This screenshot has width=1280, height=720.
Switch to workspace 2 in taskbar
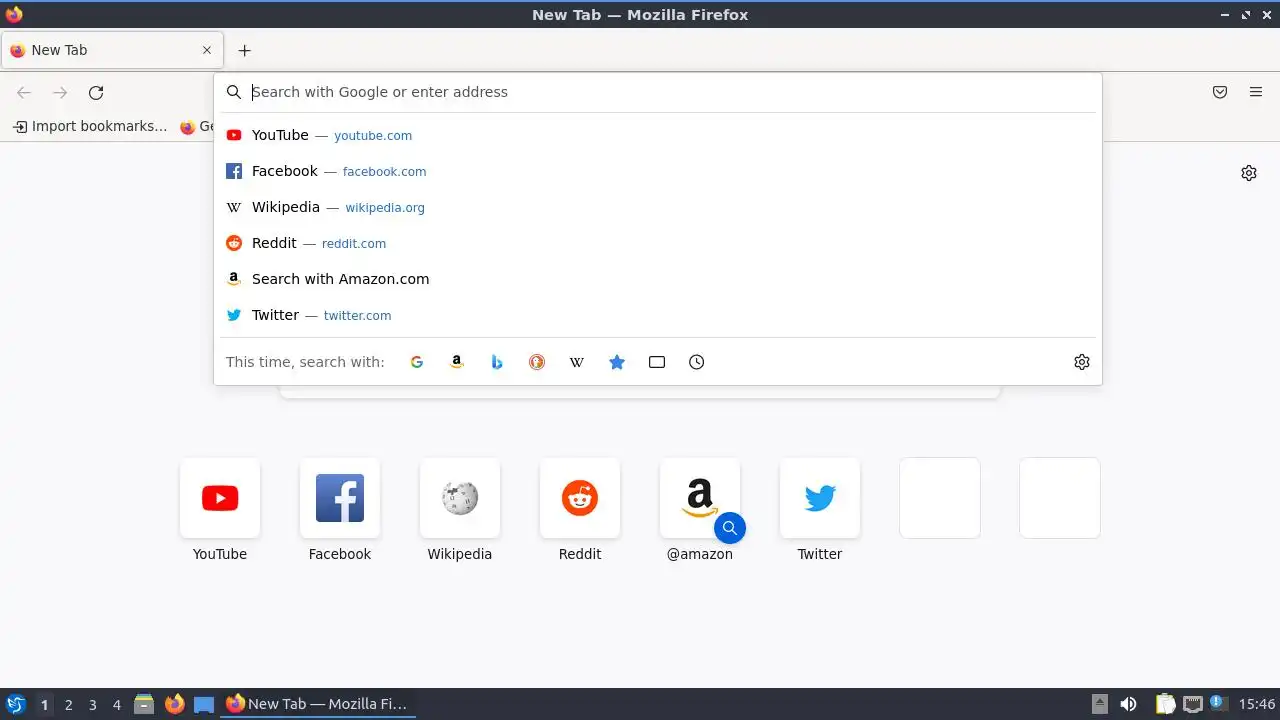pyautogui.click(x=68, y=705)
